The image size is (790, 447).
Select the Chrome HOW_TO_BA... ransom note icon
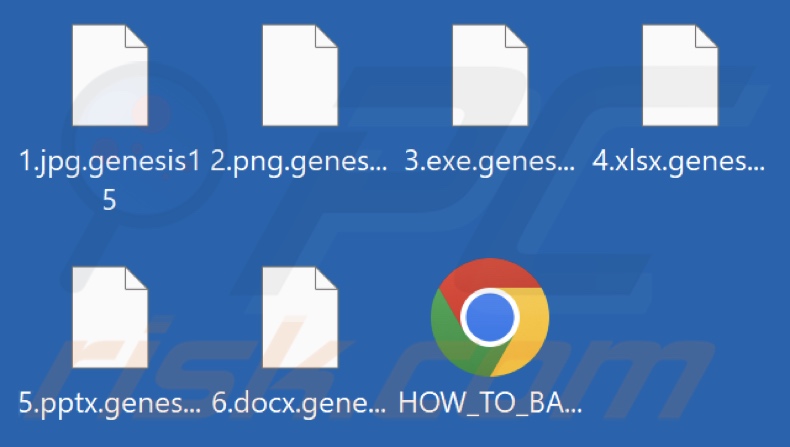click(490, 317)
